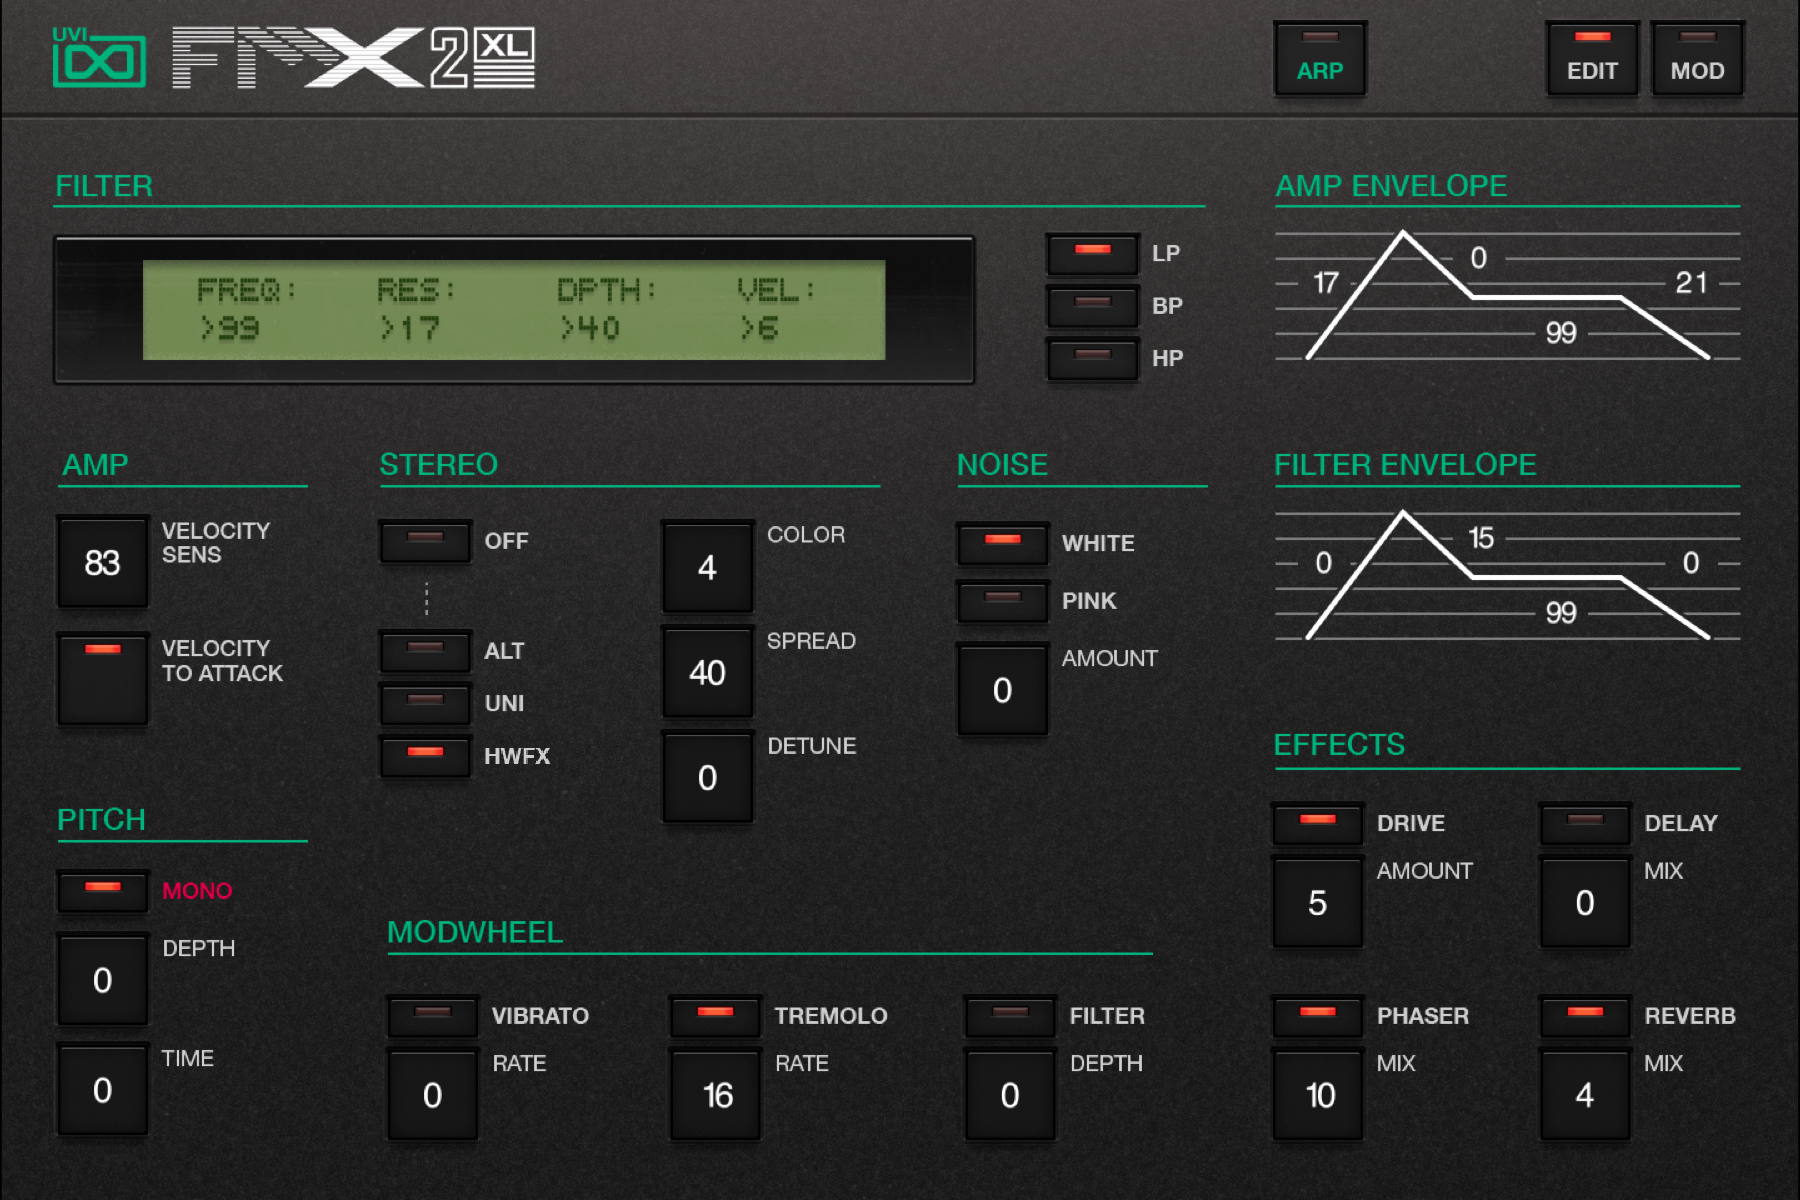Enable the Delay effect
This screenshot has height=1200, width=1800.
pos(1584,823)
